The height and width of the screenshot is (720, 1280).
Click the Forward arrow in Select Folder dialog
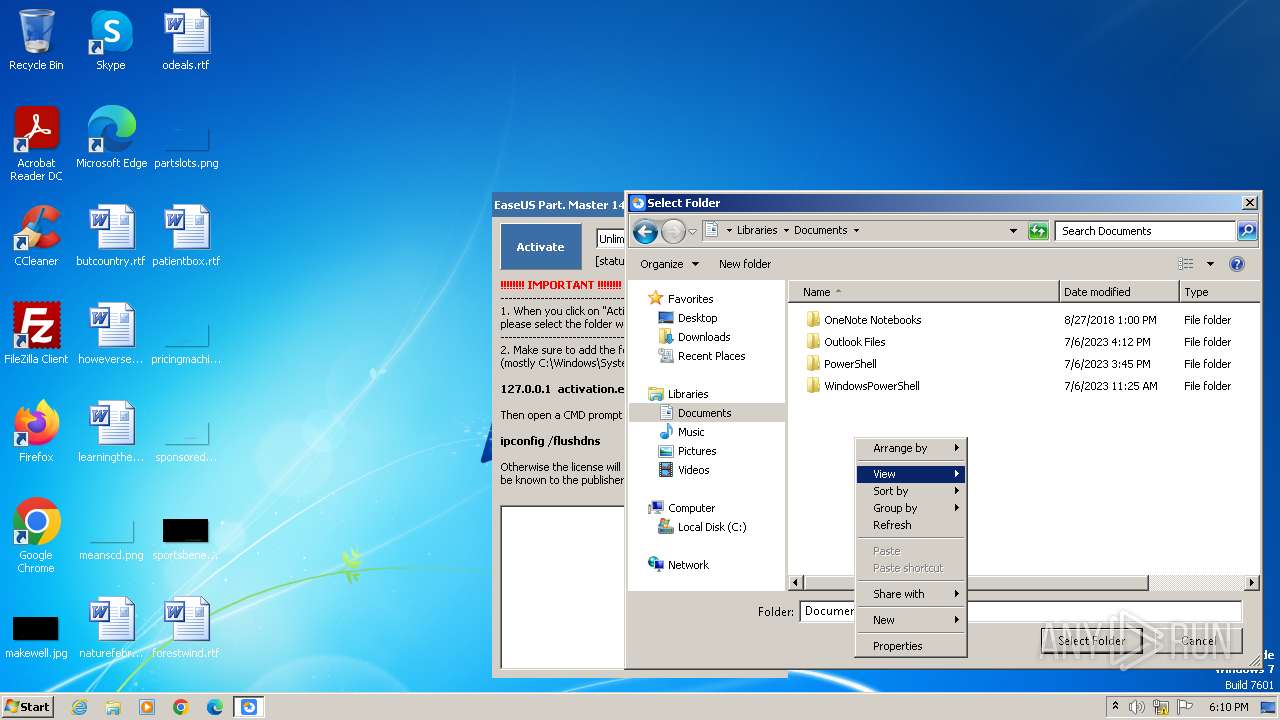pos(673,232)
